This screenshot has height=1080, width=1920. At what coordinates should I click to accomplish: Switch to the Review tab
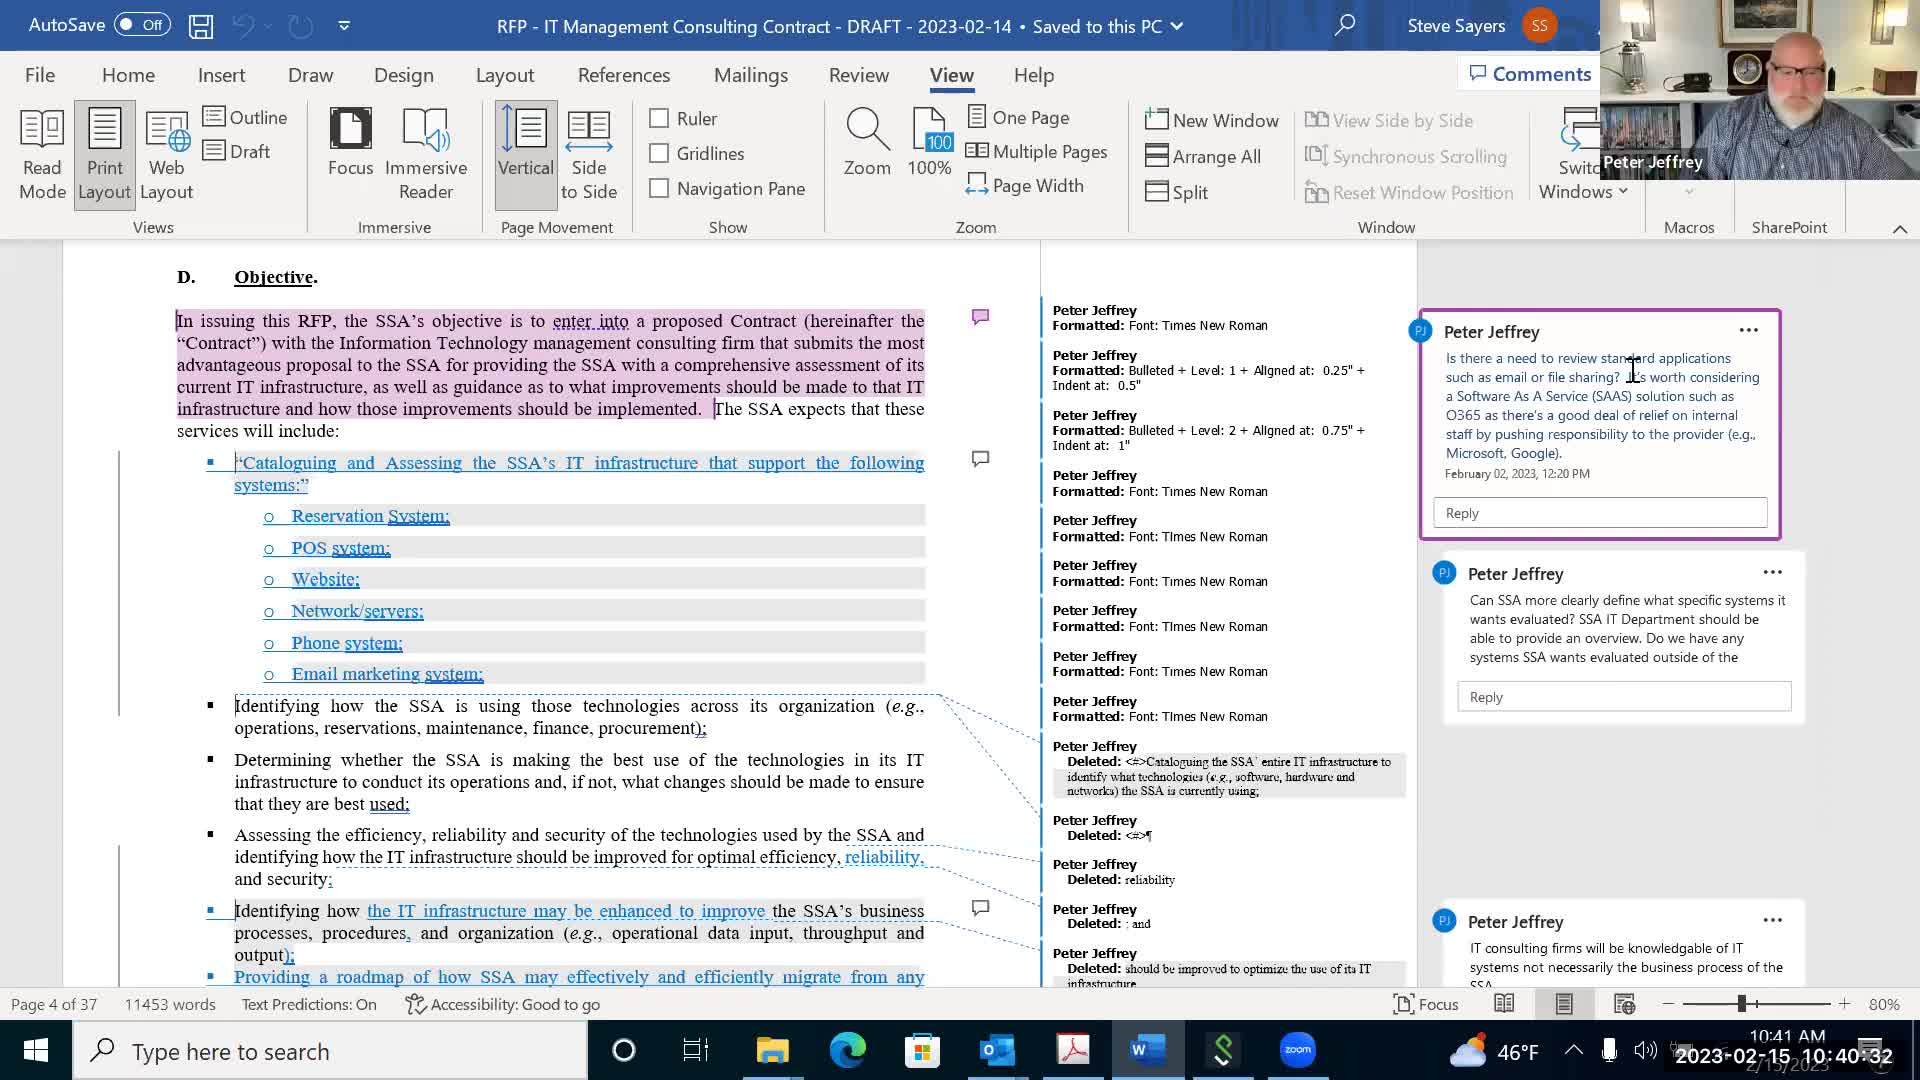(x=858, y=75)
